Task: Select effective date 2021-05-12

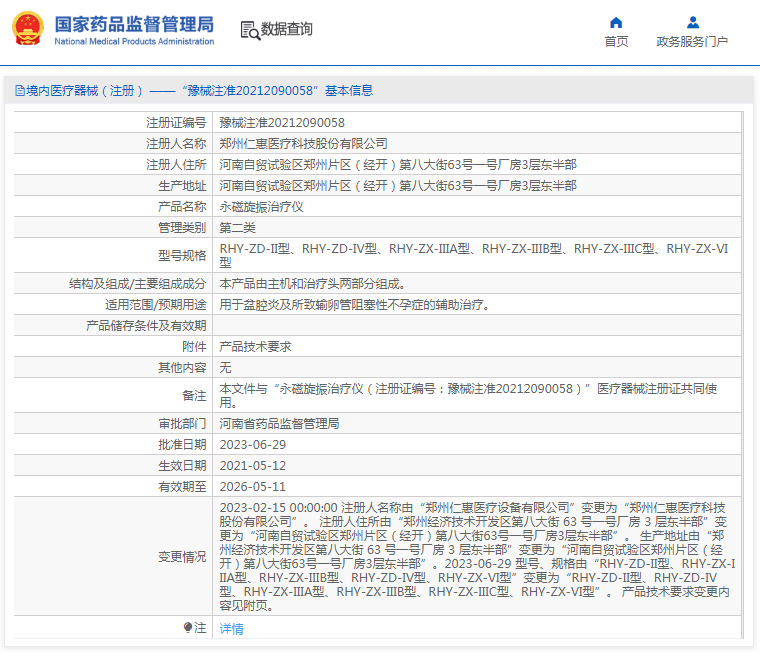Action: coord(253,465)
